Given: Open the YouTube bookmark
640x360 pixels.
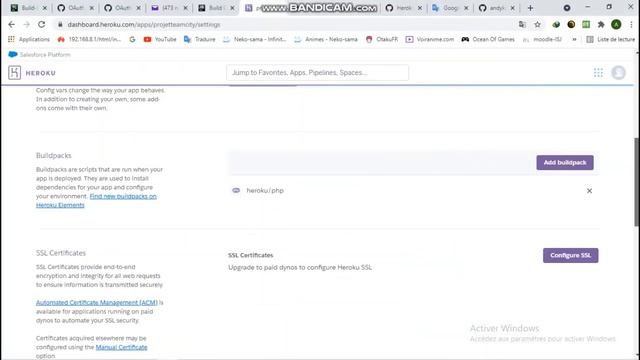Looking at the screenshot, I should coord(160,39).
